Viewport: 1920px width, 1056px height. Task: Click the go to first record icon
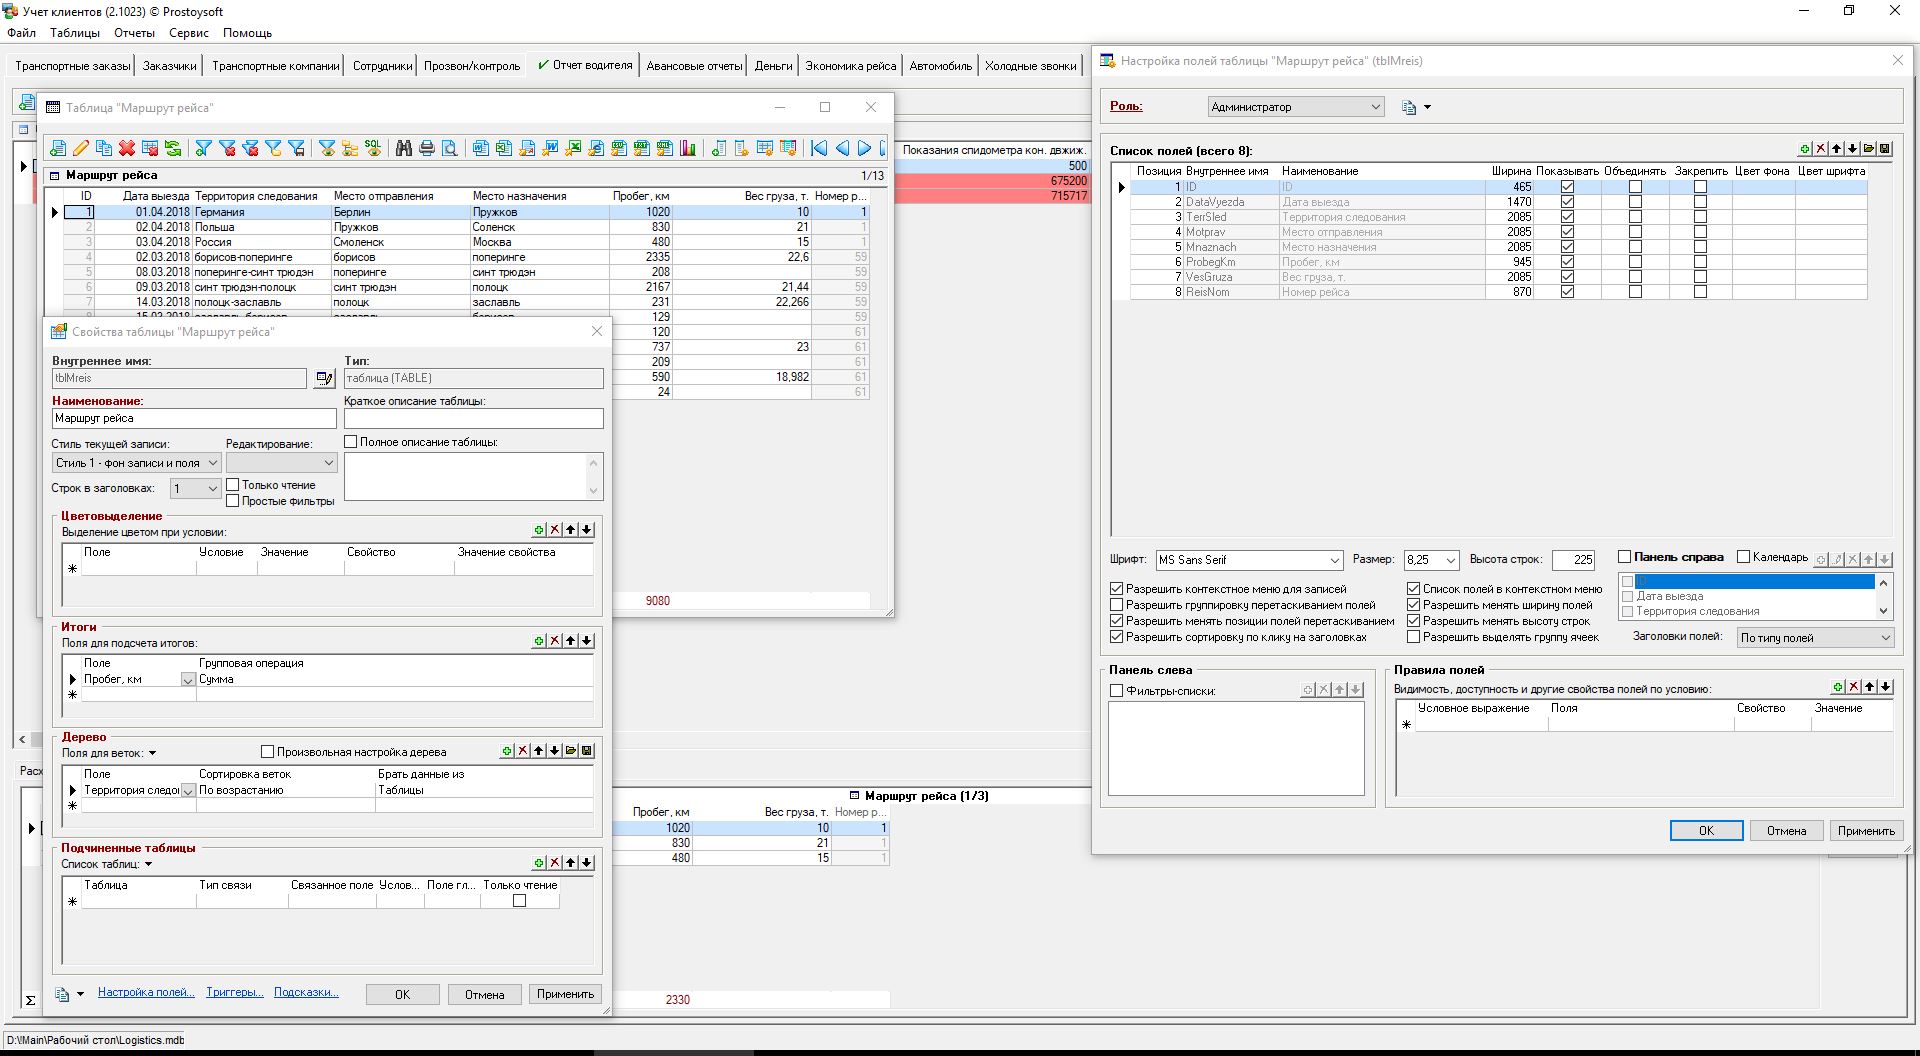point(819,148)
